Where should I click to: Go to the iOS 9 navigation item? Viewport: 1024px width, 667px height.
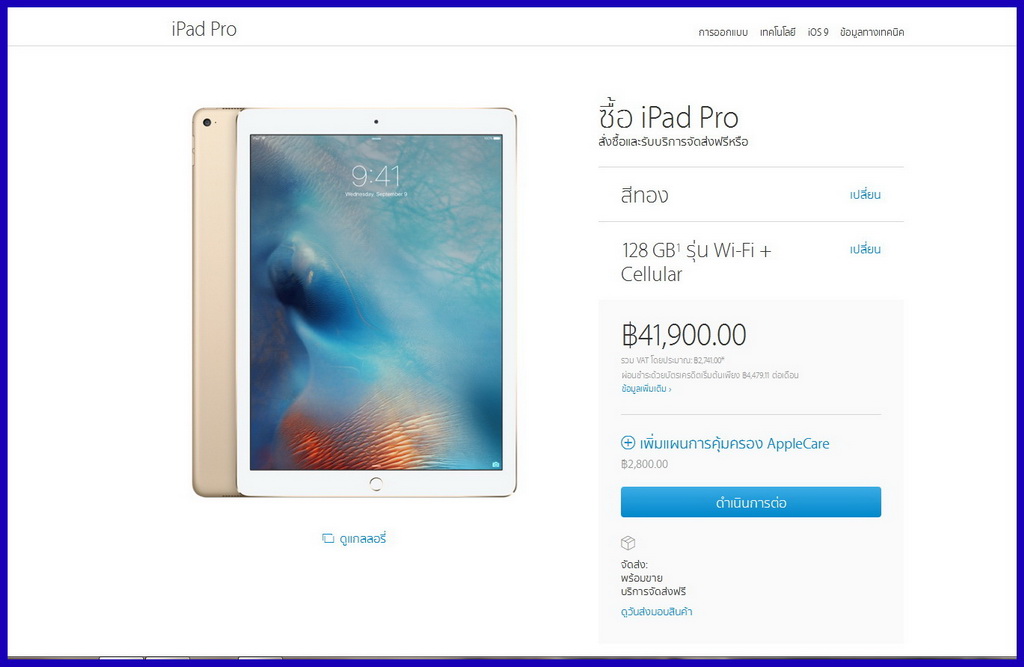pos(818,32)
